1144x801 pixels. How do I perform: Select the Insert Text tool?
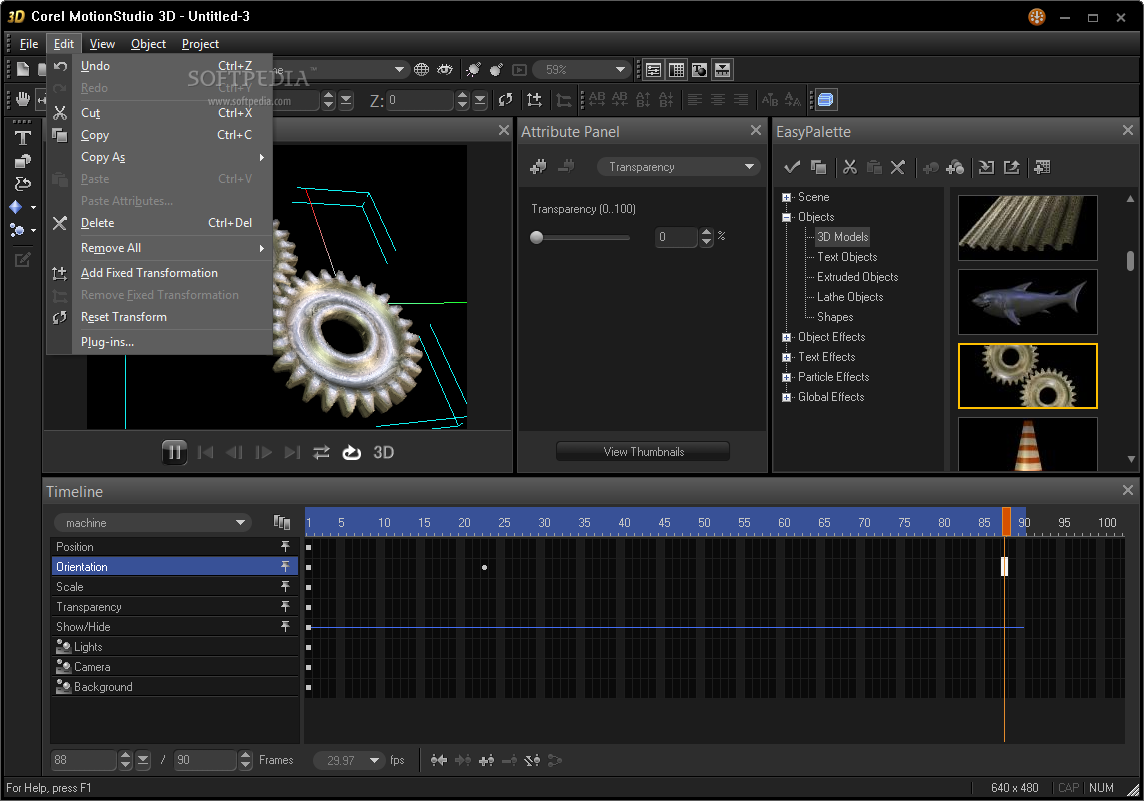(x=23, y=138)
